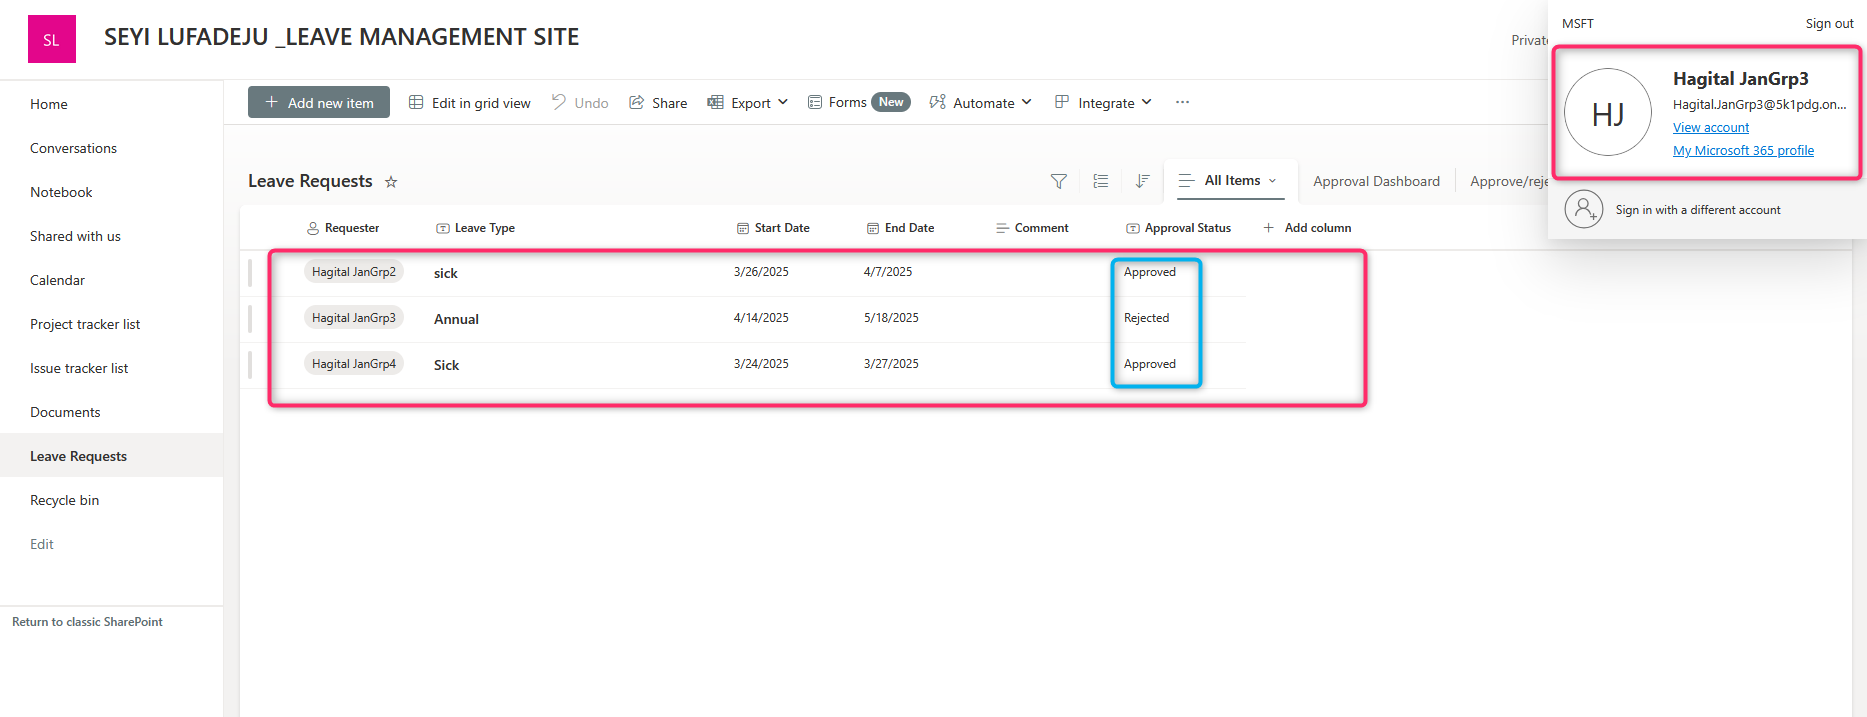
Task: Share the Leave Requests list
Action: [x=658, y=103]
